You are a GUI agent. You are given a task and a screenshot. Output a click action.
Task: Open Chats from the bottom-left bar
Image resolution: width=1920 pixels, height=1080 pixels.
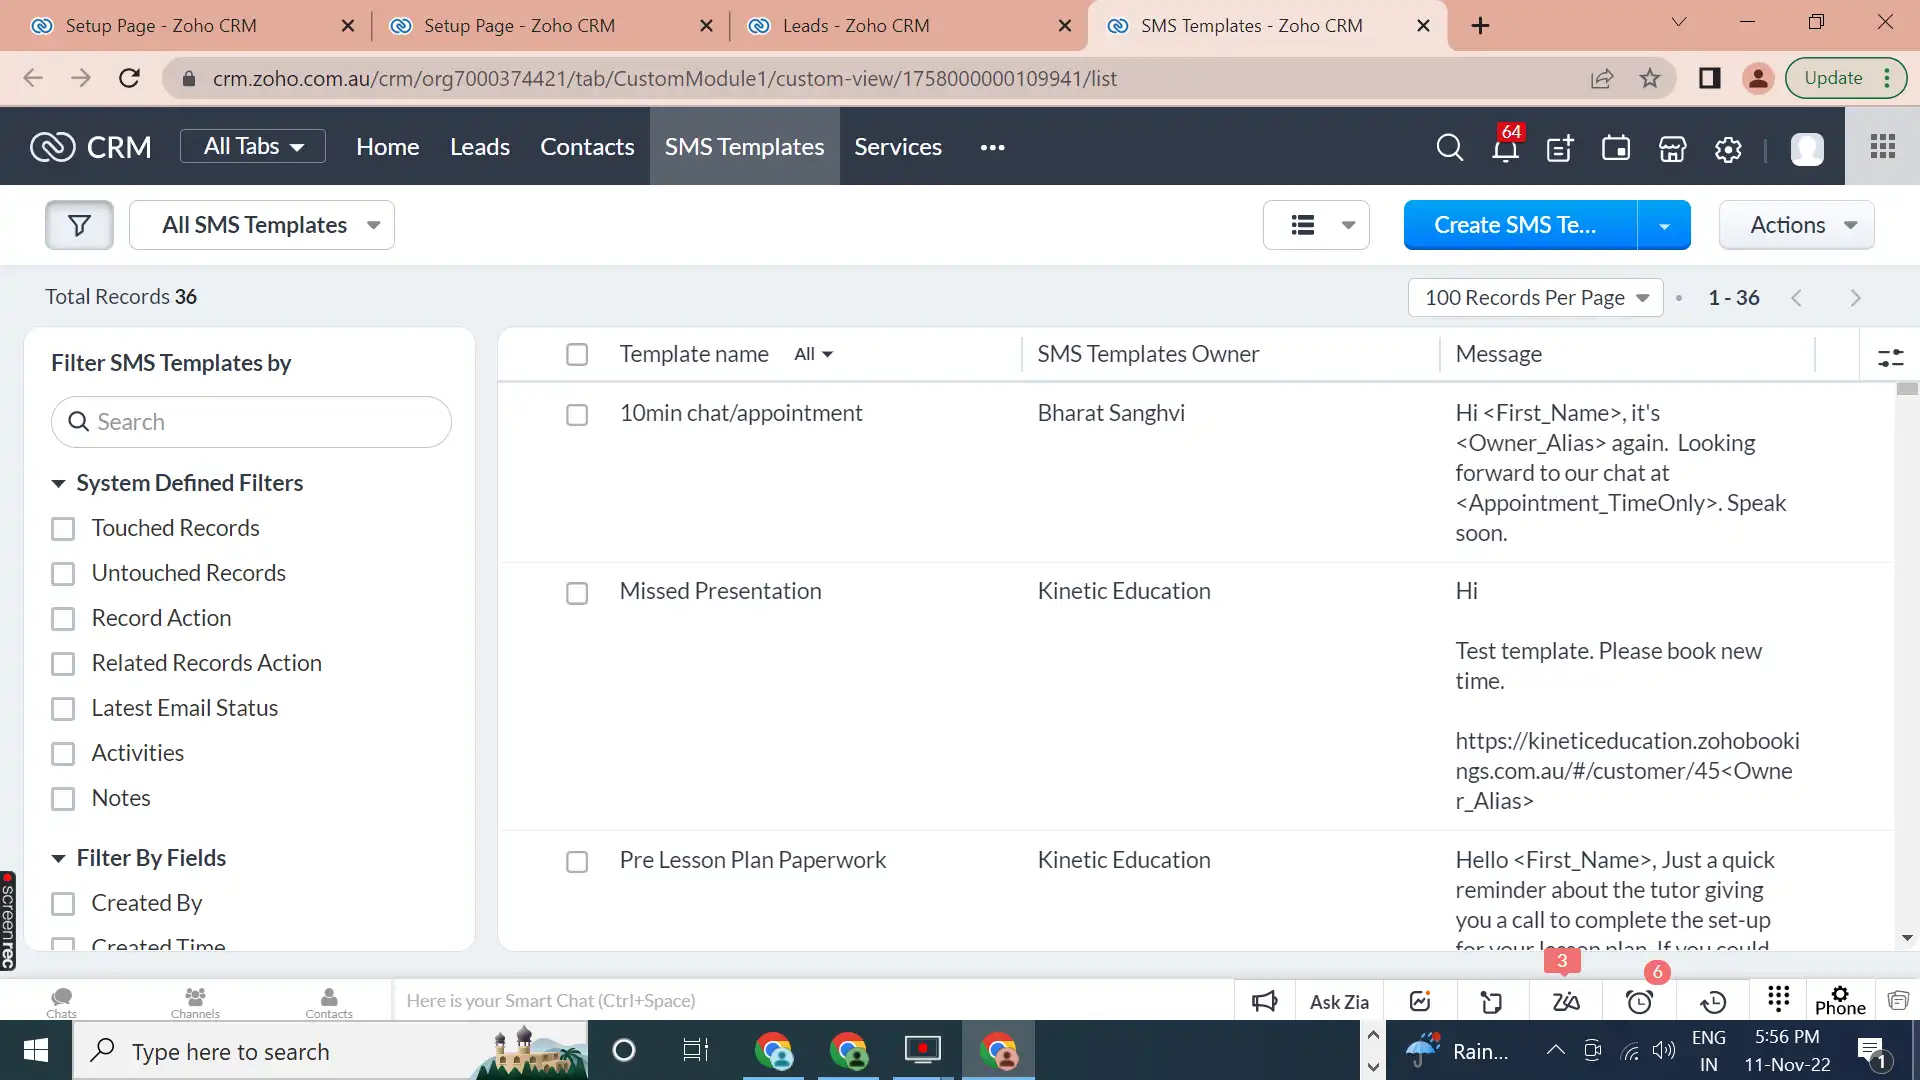click(60, 1000)
